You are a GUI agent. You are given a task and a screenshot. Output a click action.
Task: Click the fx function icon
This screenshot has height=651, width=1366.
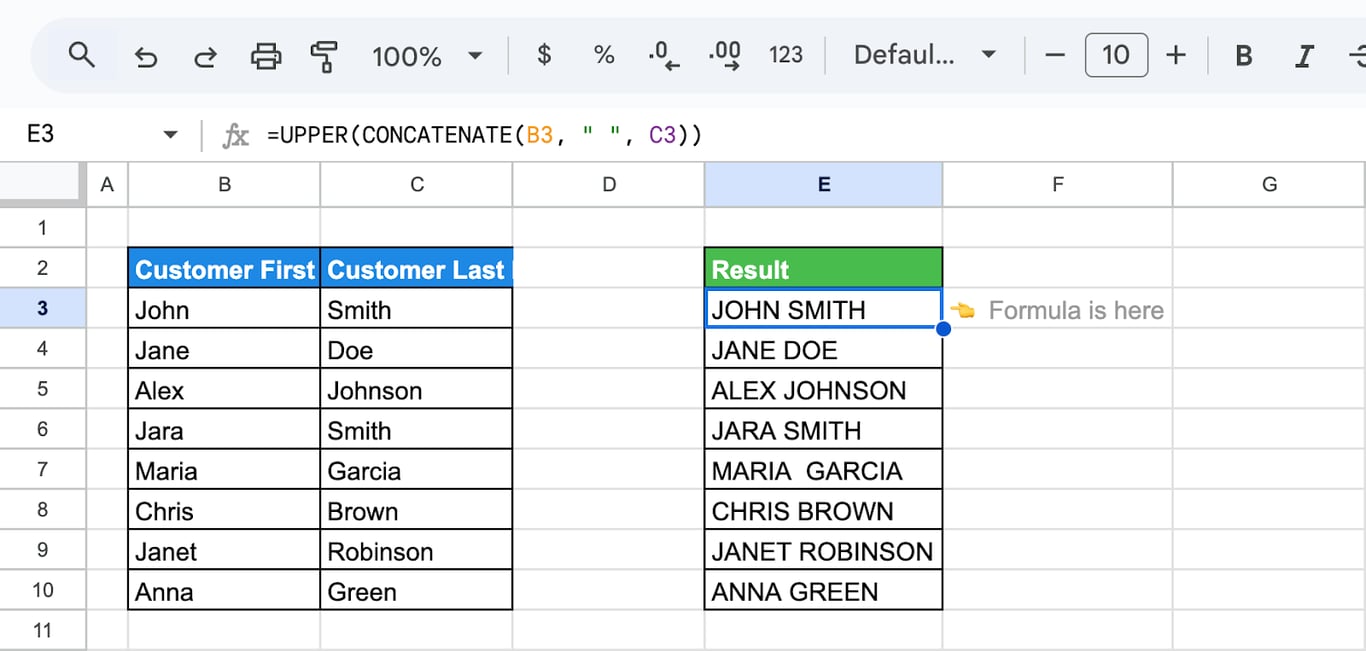[x=235, y=135]
